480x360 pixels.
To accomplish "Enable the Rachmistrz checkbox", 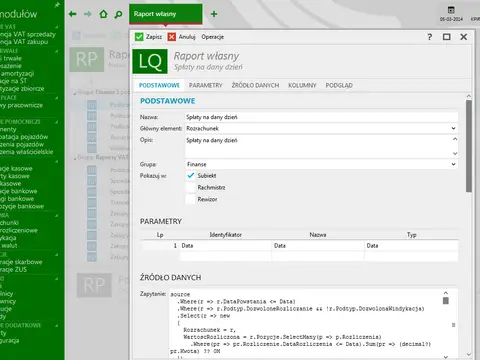I will pos(191,188).
